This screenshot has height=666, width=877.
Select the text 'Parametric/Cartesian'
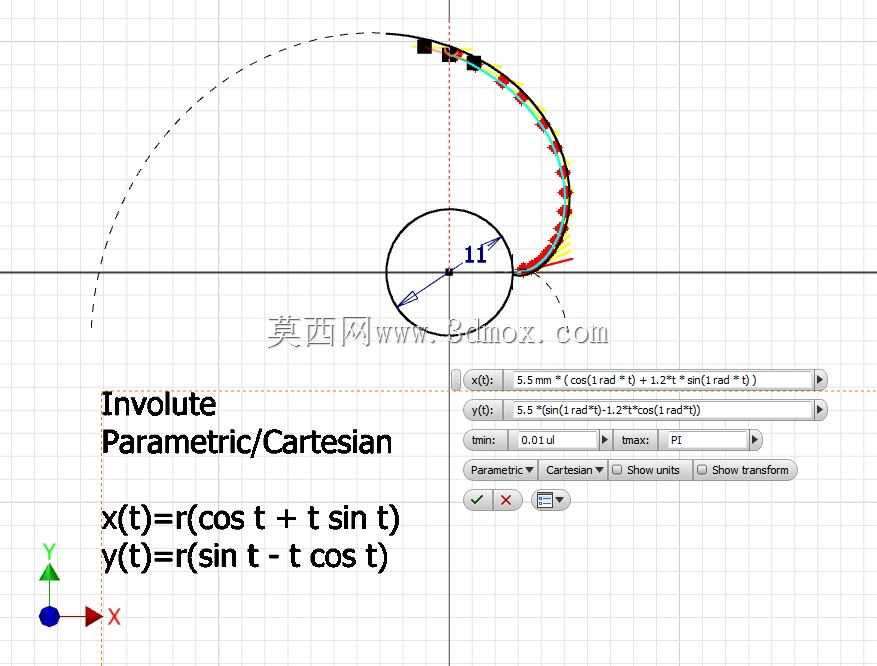[247, 443]
